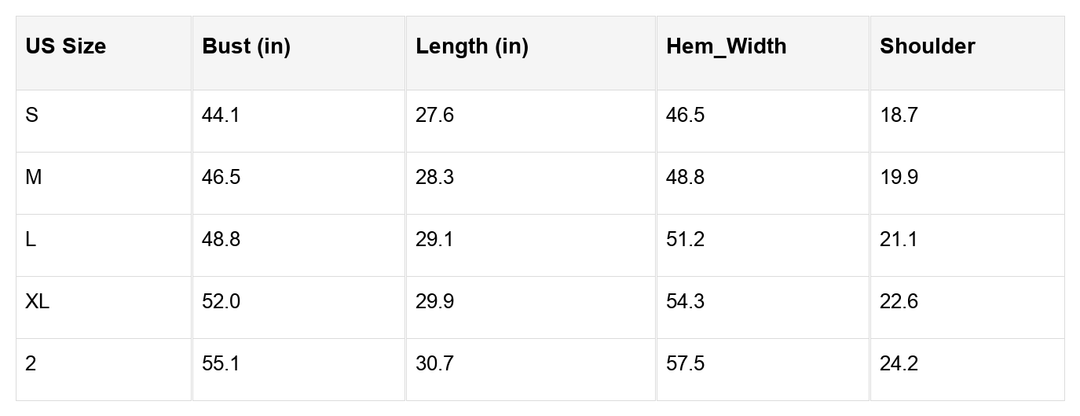The height and width of the screenshot is (416, 1080).
Task: Select the XL size row label
Action: pos(37,301)
